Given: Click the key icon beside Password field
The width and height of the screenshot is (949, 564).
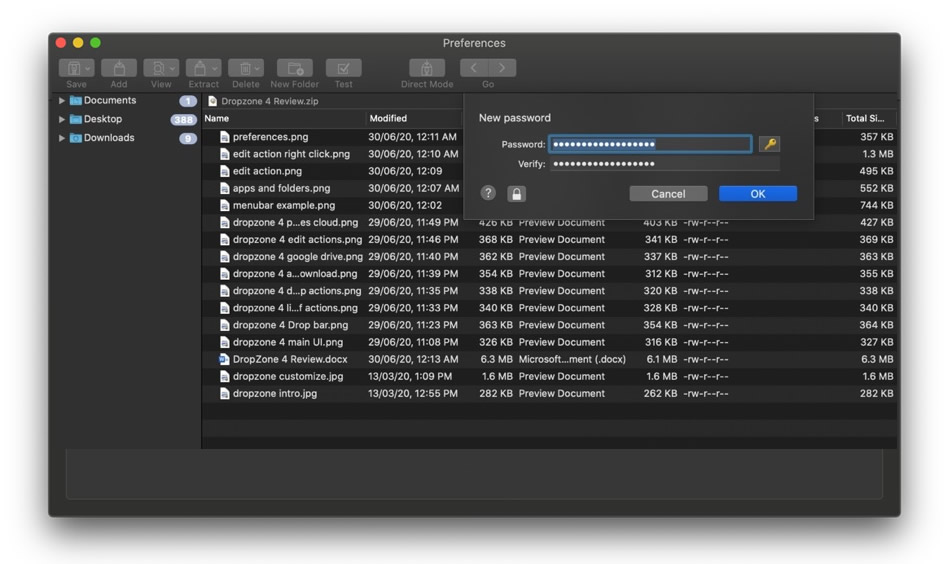Looking at the screenshot, I should coord(769,144).
